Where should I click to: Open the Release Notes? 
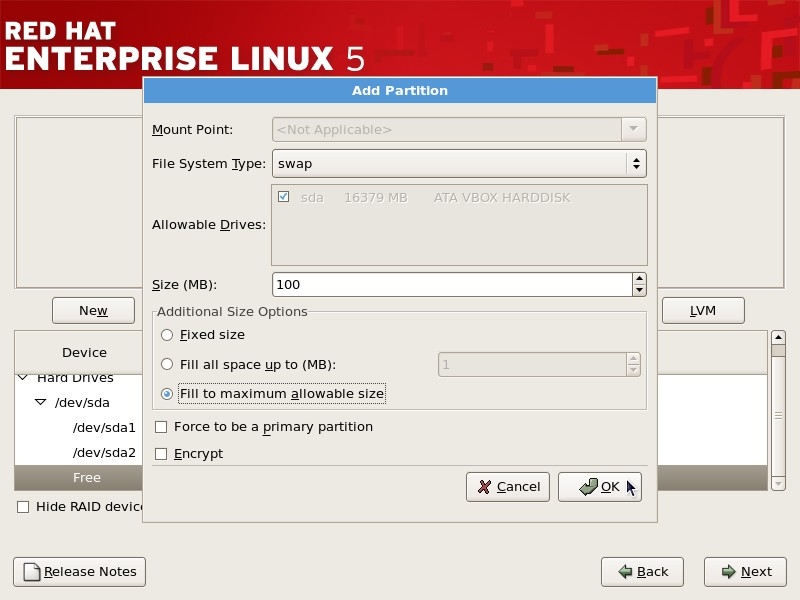tap(80, 572)
